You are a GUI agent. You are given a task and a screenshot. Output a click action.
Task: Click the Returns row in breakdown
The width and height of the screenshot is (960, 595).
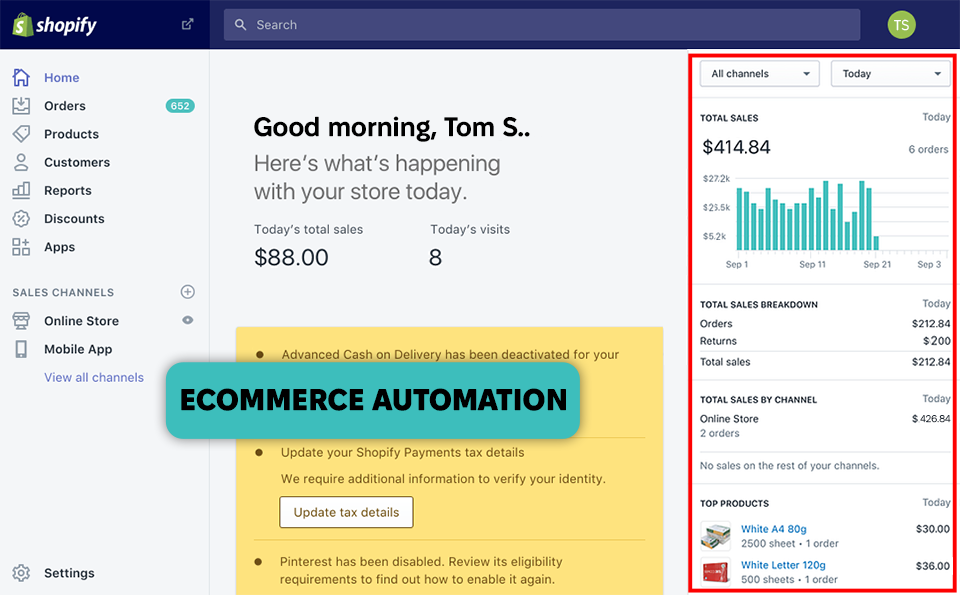click(825, 341)
